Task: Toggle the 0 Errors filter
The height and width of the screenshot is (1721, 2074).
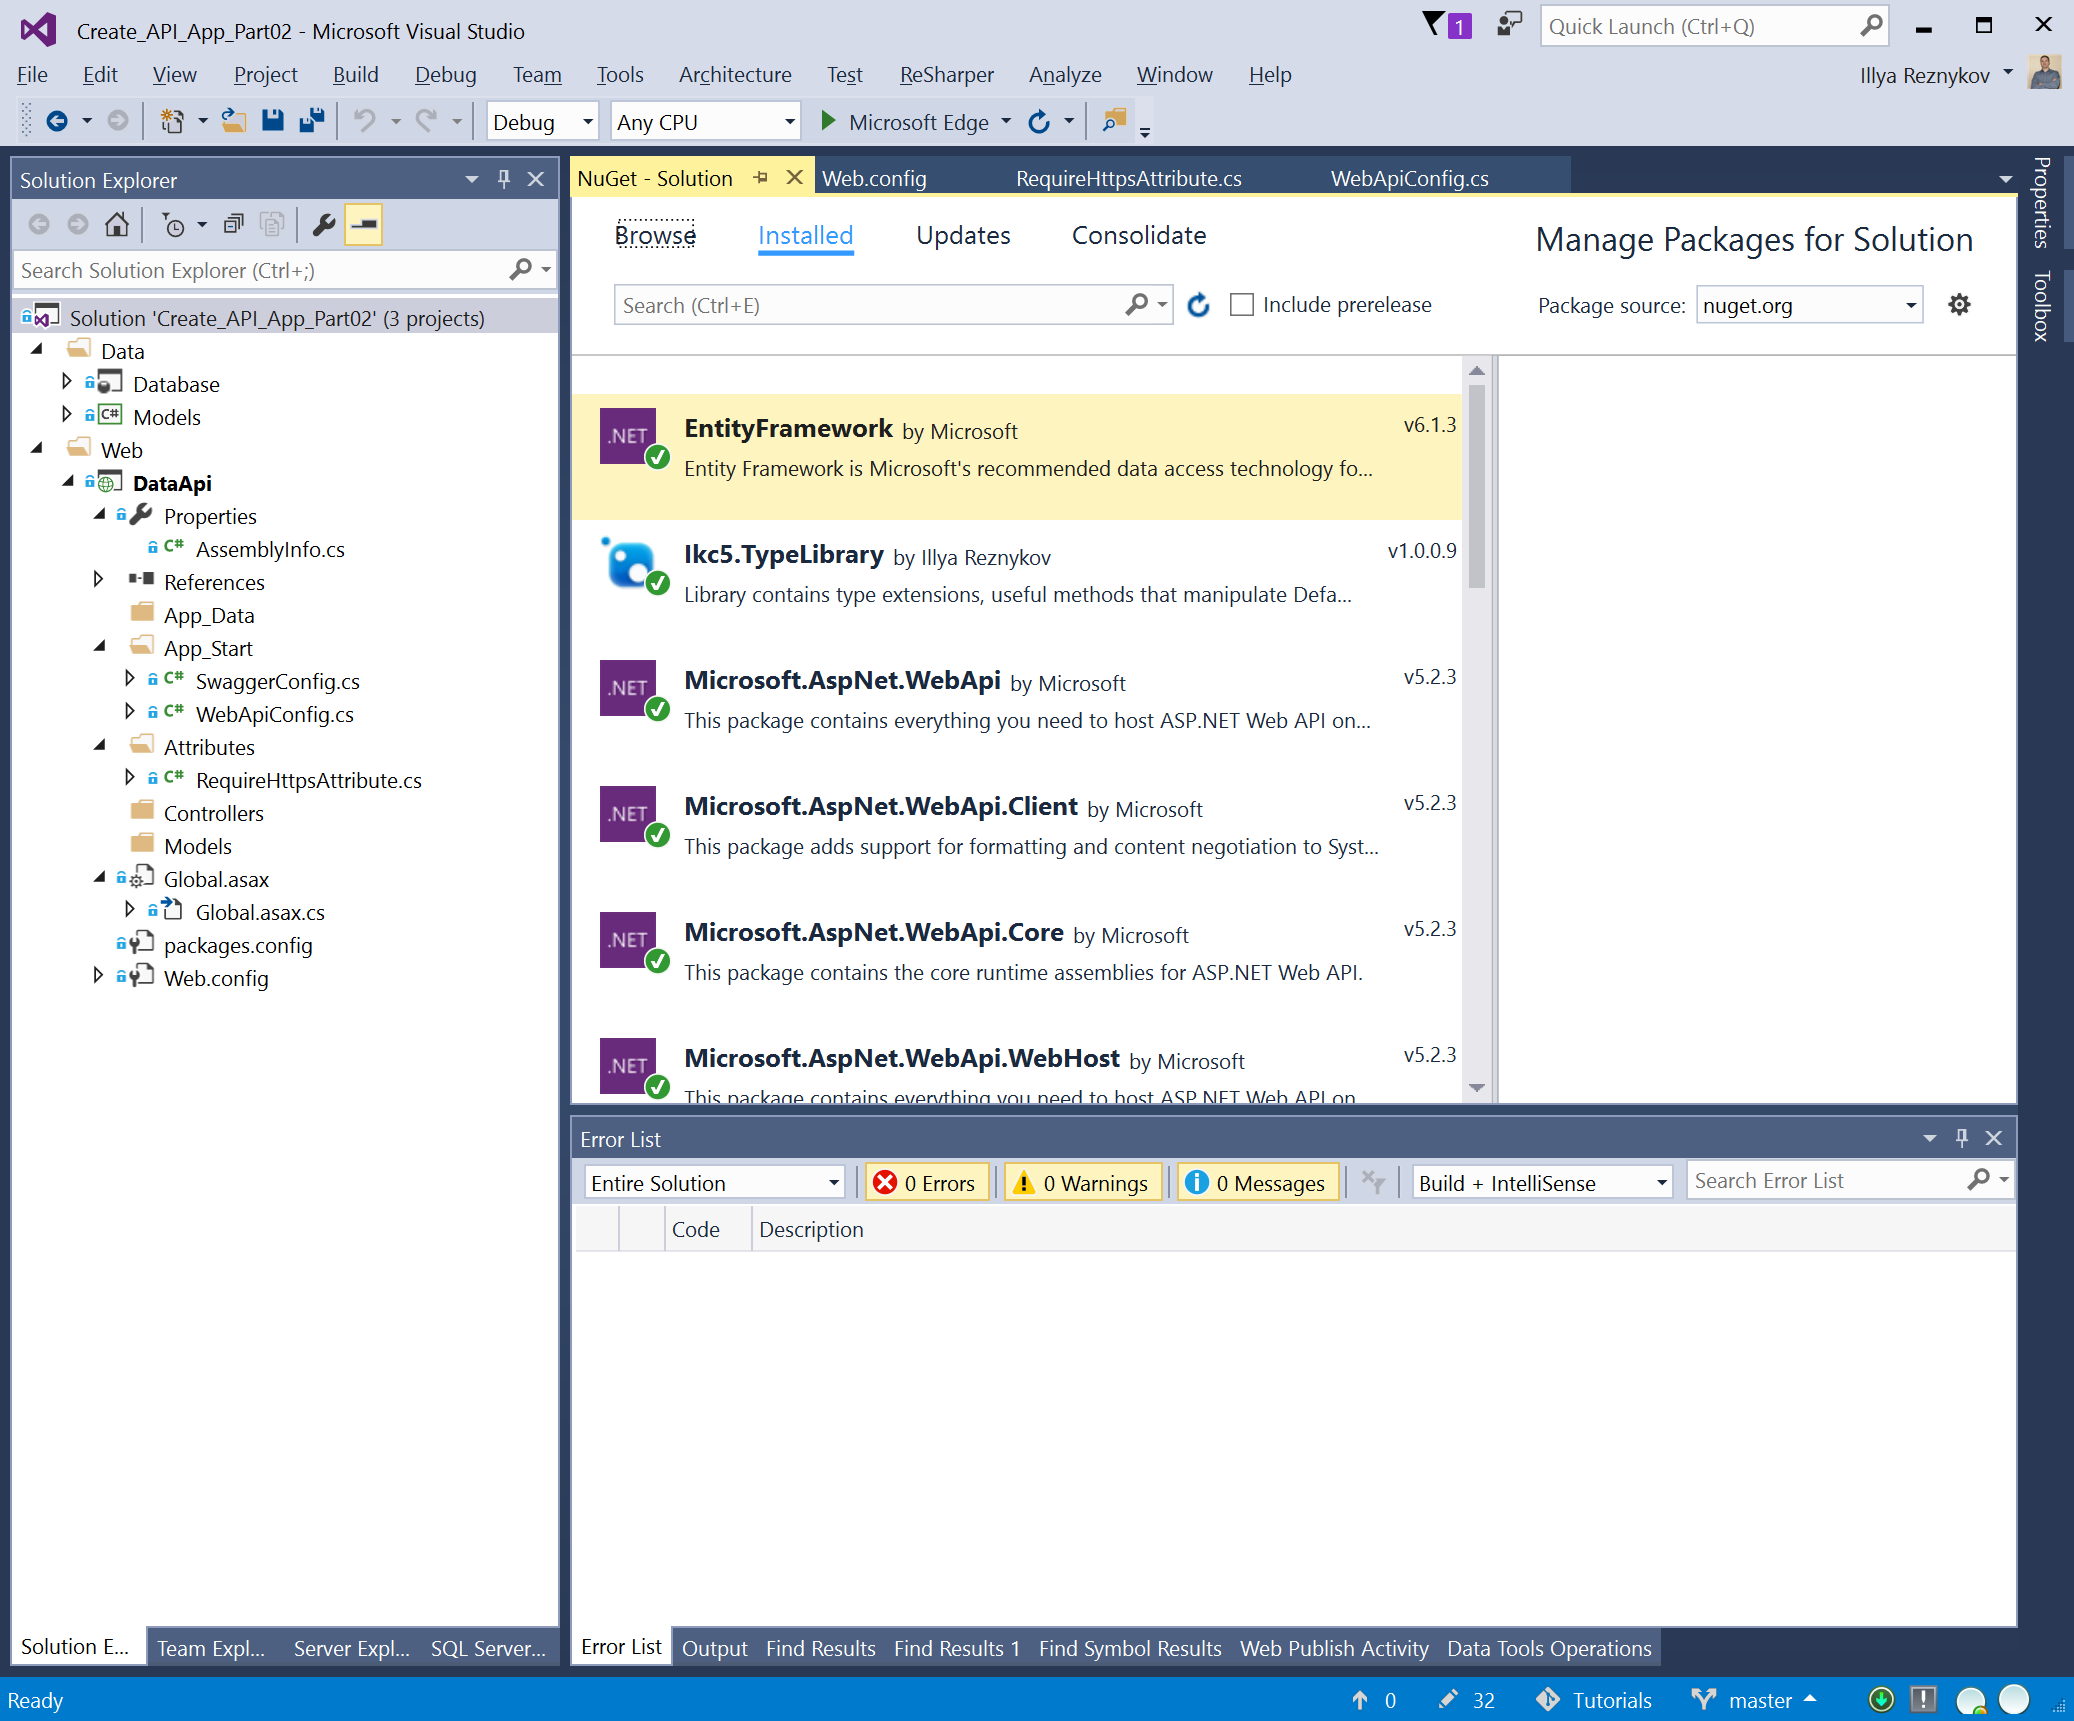Action: click(x=926, y=1183)
